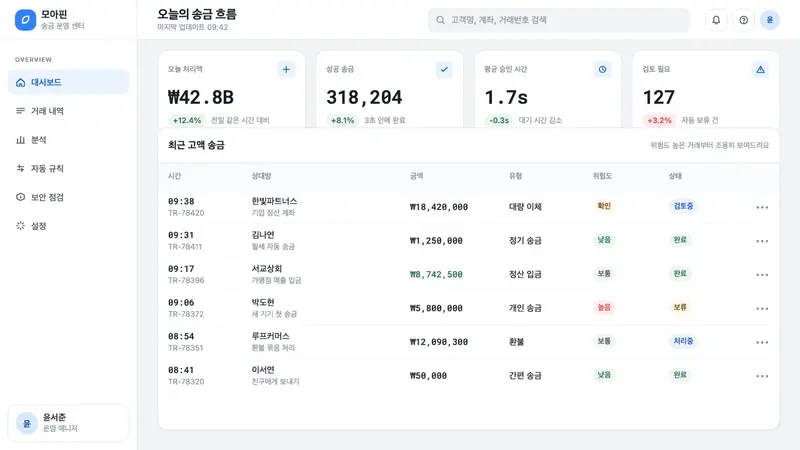This screenshot has width=800, height=450.
Task: Click the 318,204 value on 성공 송금 card
Action: point(364,97)
